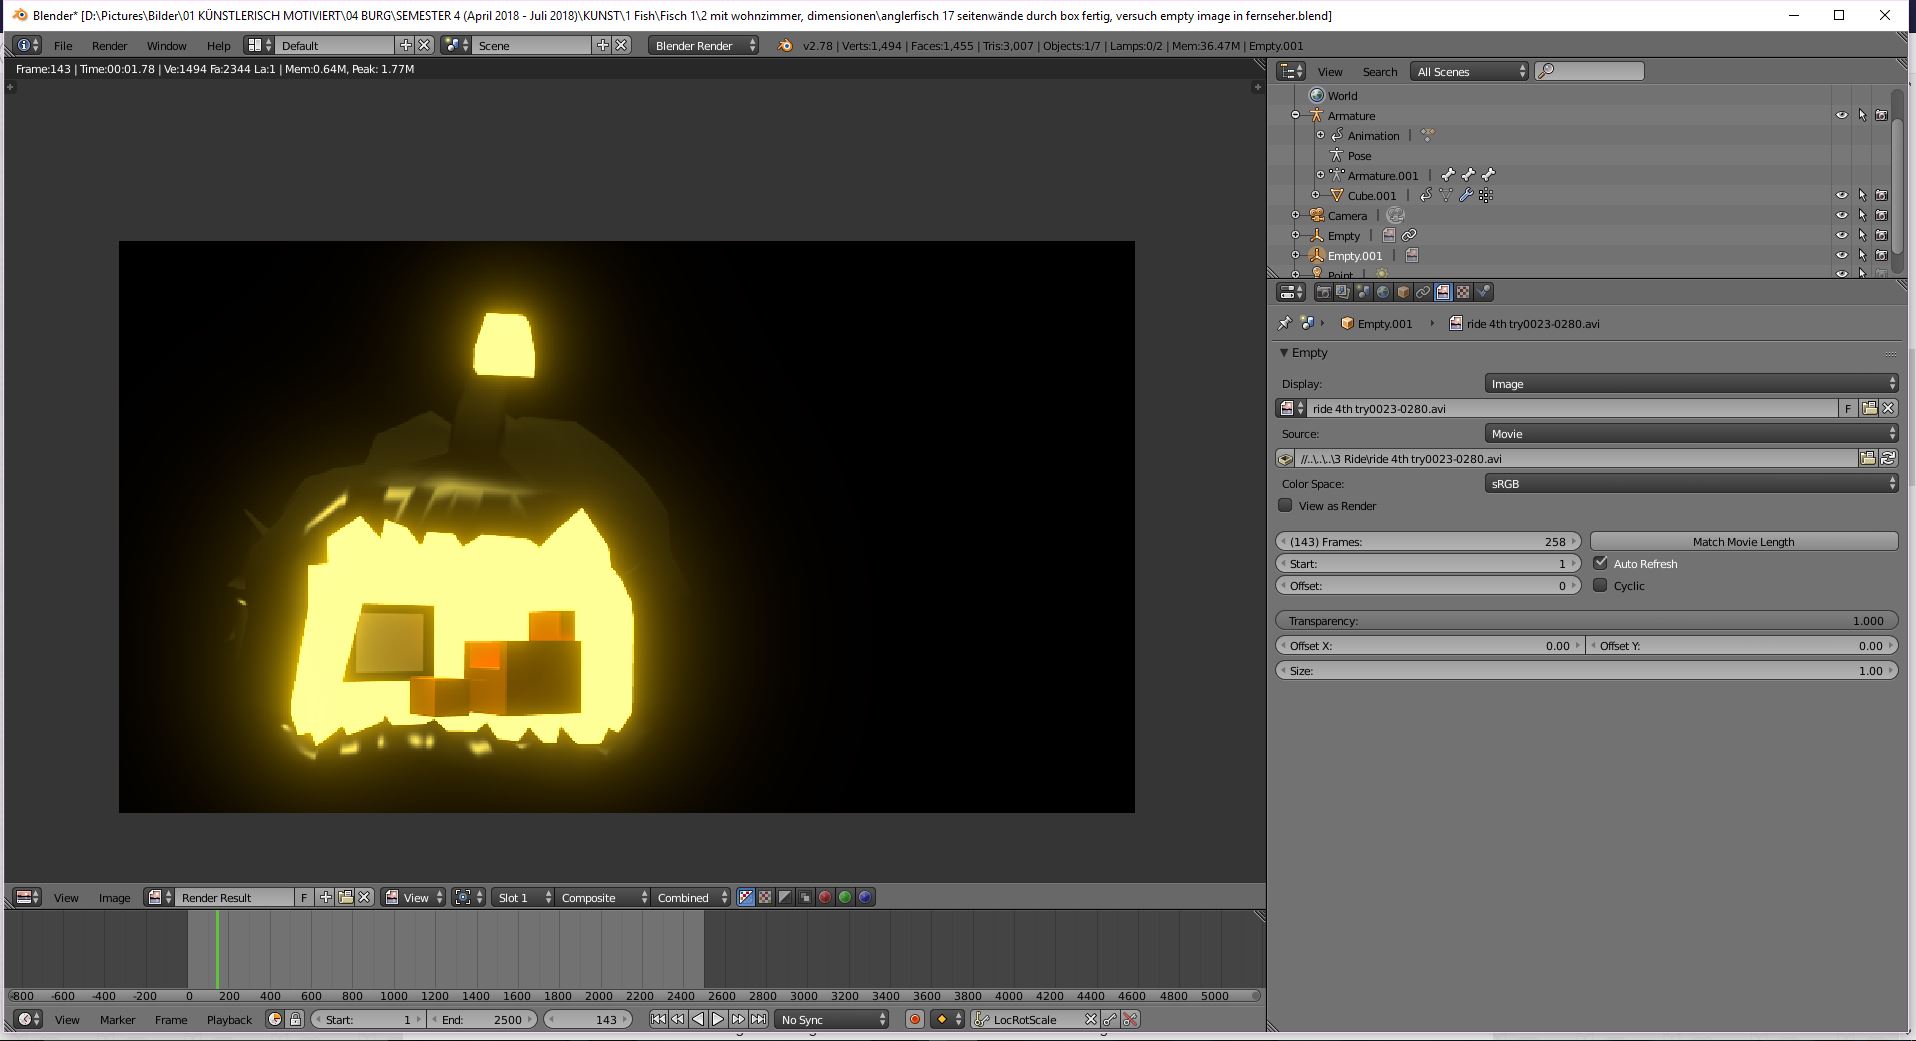Toggle visibility of Empty.001 in outliner
This screenshot has height=1041, width=1916.
tap(1841, 255)
